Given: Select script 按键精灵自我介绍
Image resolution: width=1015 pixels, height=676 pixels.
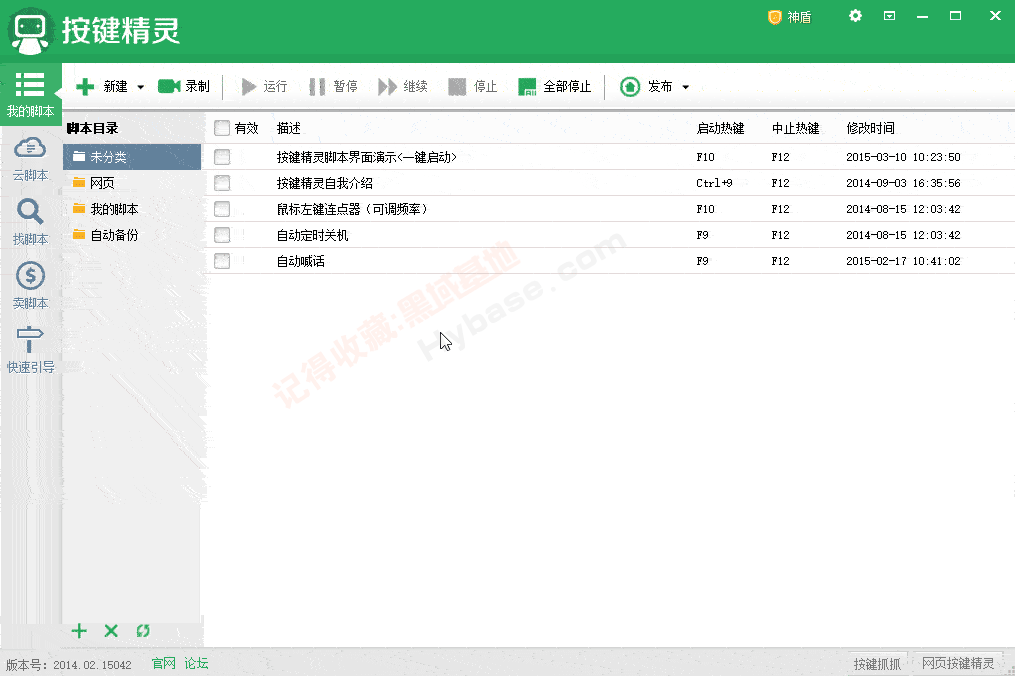Looking at the screenshot, I should point(325,183).
